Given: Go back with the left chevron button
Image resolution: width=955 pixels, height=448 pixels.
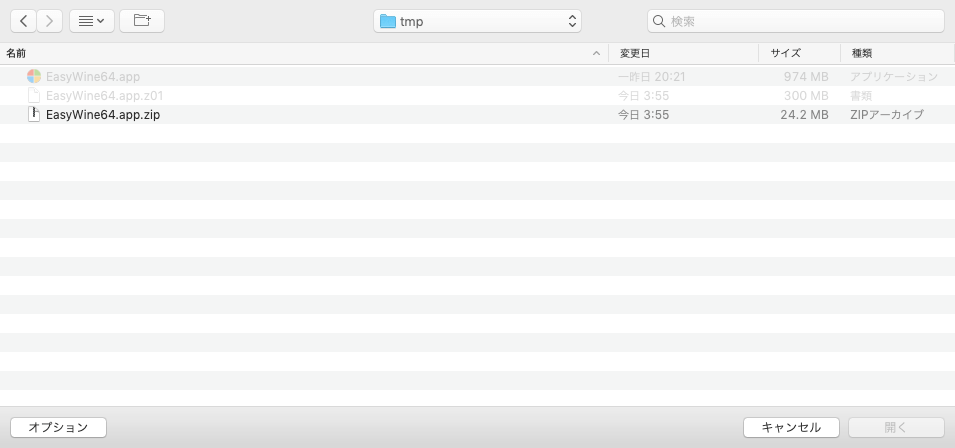Looking at the screenshot, I should click(x=23, y=21).
